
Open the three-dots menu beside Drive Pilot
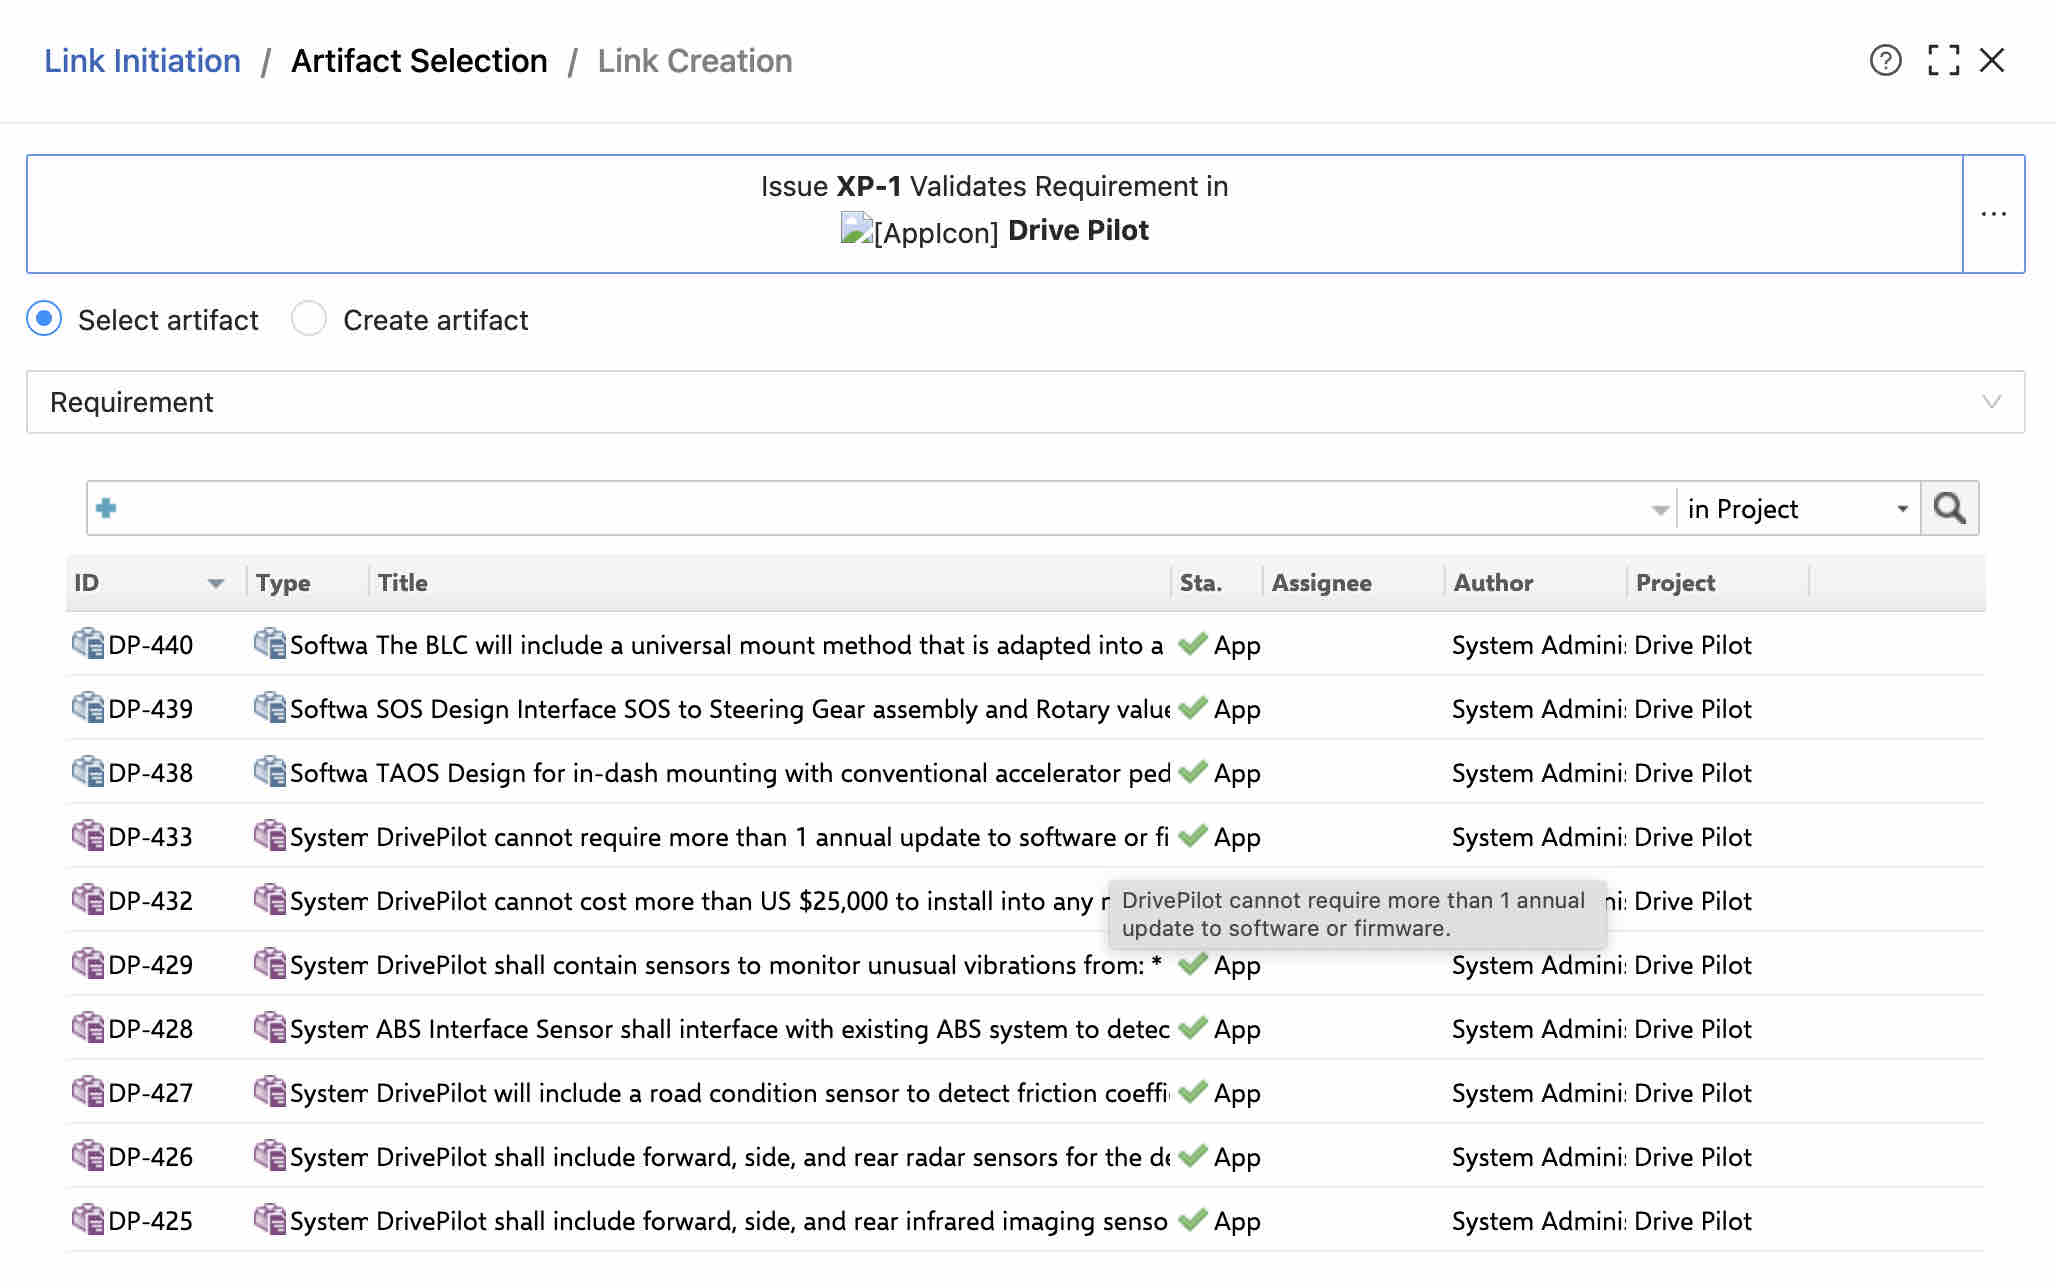coord(1994,214)
